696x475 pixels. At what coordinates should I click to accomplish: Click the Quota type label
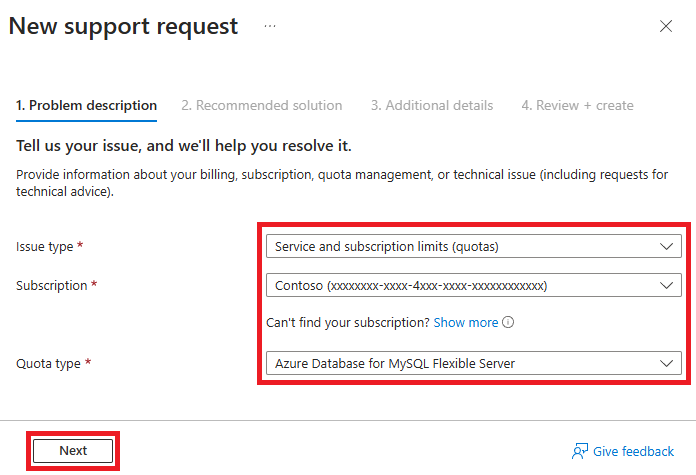pyautogui.click(x=48, y=364)
